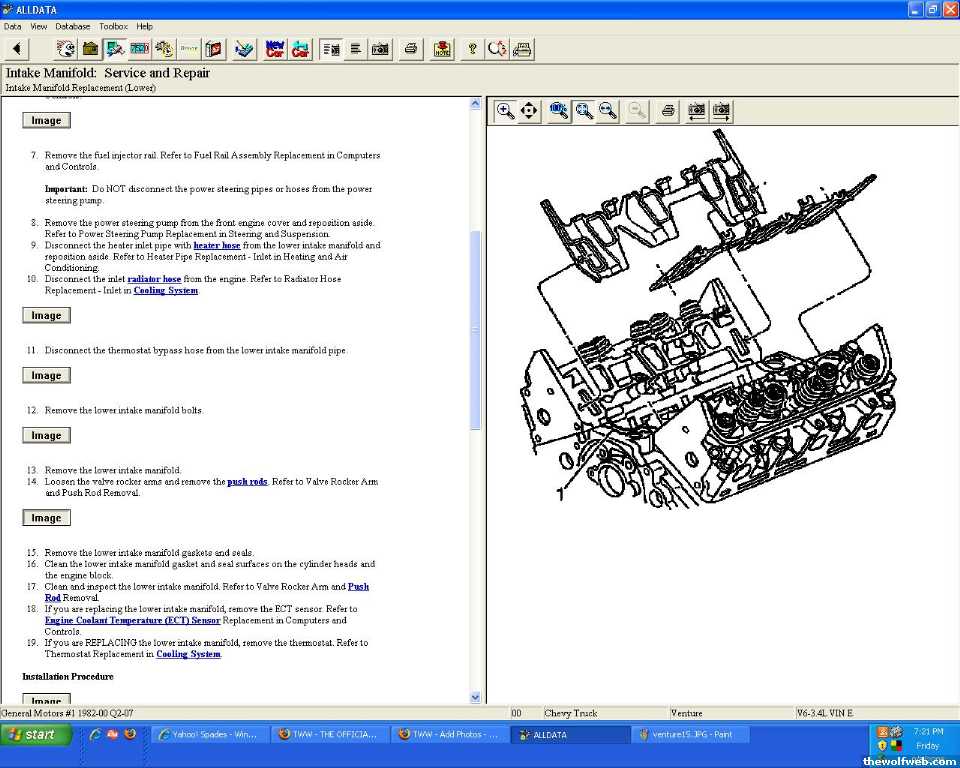Click the back arrow in main toolbar
Screen dimensions: 960x768
coord(17,49)
